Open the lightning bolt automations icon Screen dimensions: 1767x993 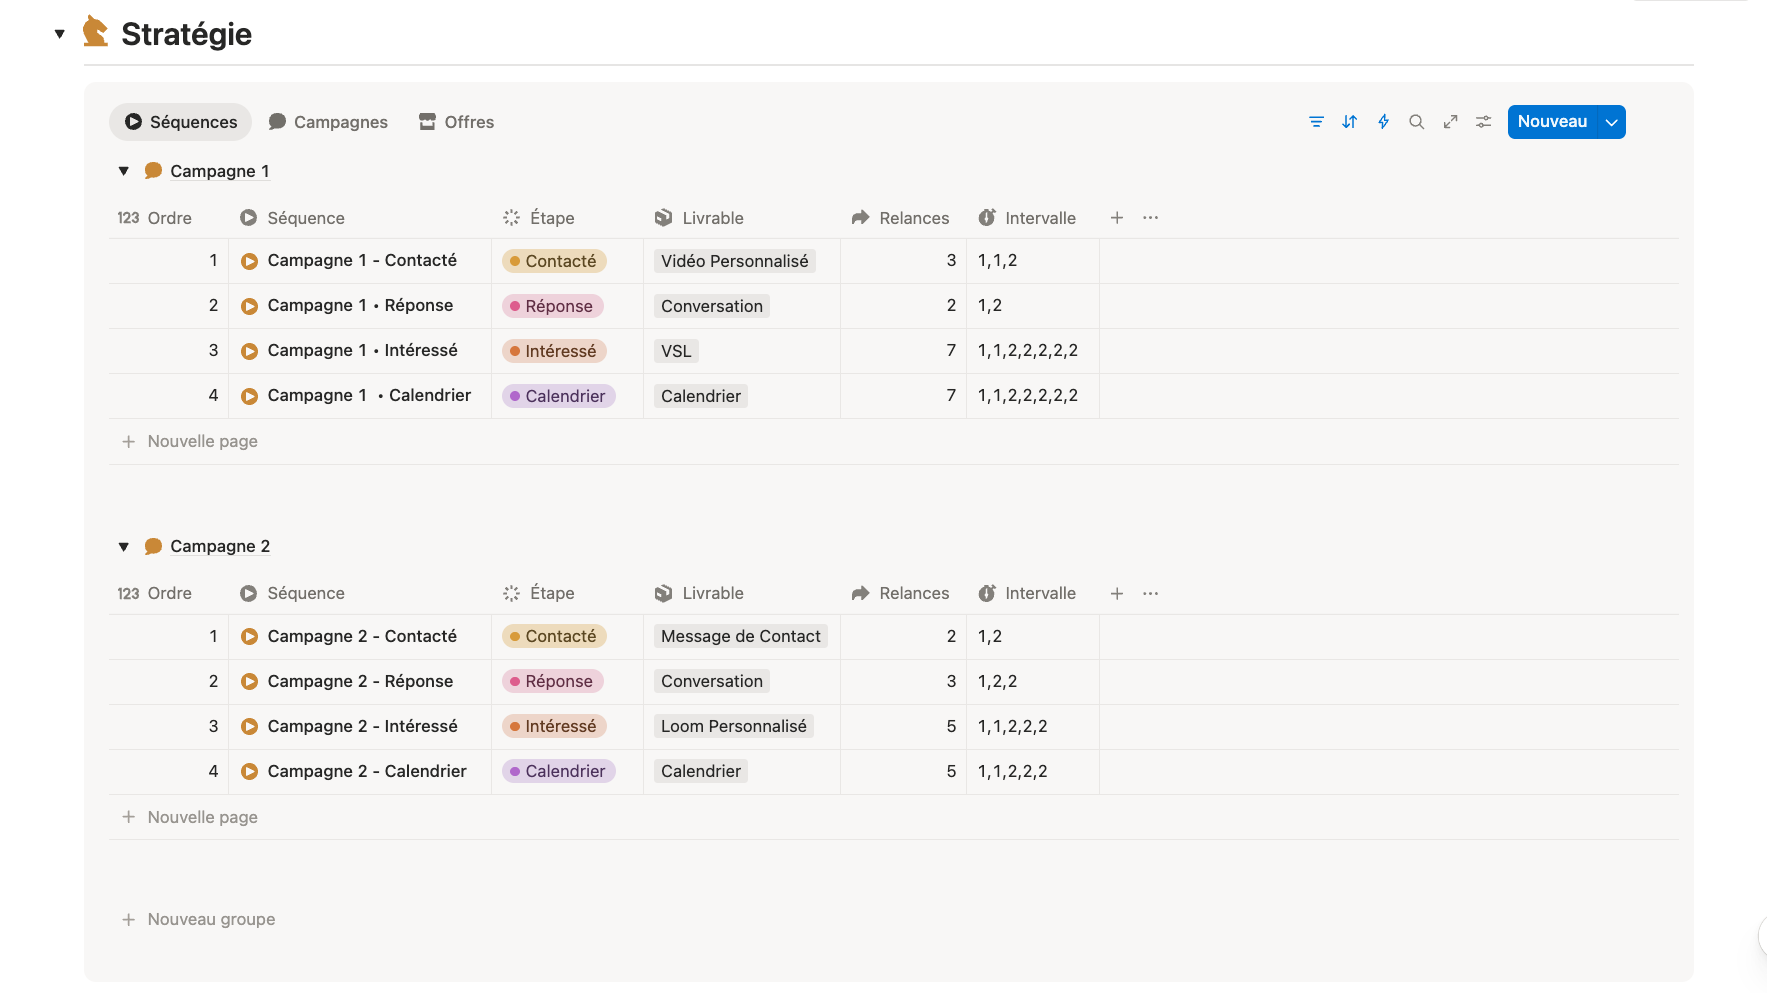click(x=1383, y=122)
